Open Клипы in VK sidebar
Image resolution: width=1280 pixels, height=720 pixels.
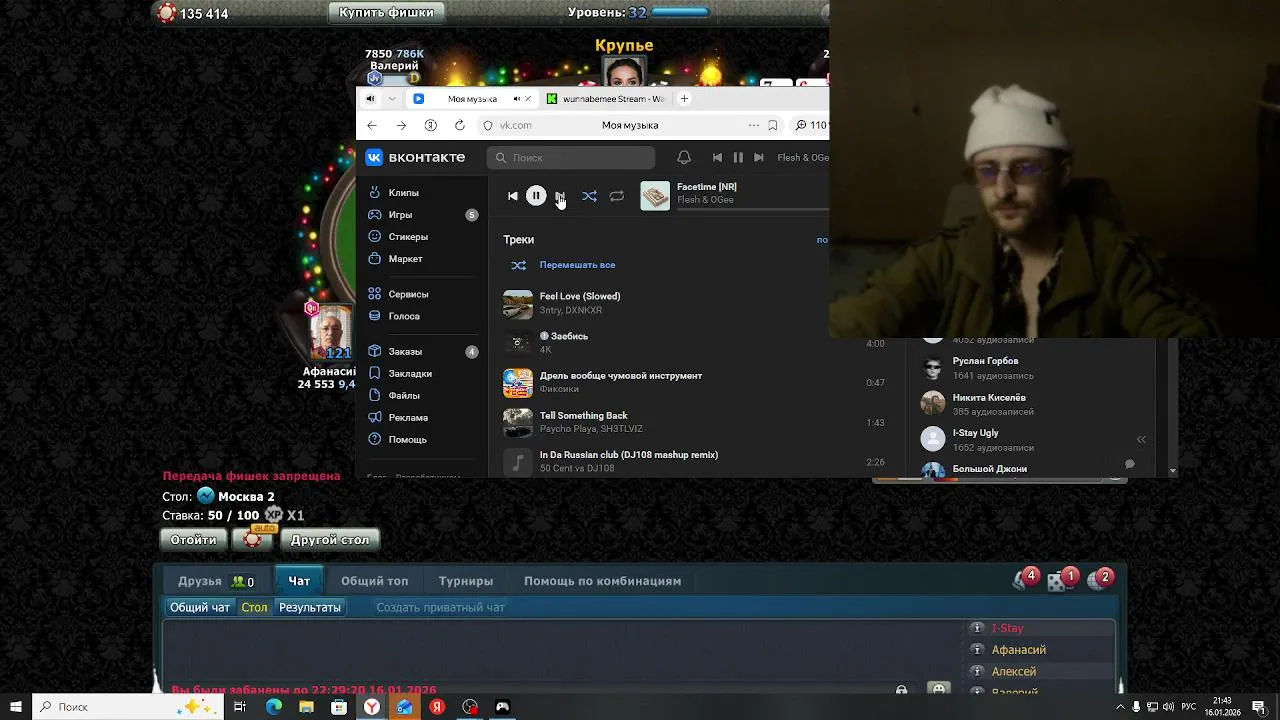click(x=404, y=193)
